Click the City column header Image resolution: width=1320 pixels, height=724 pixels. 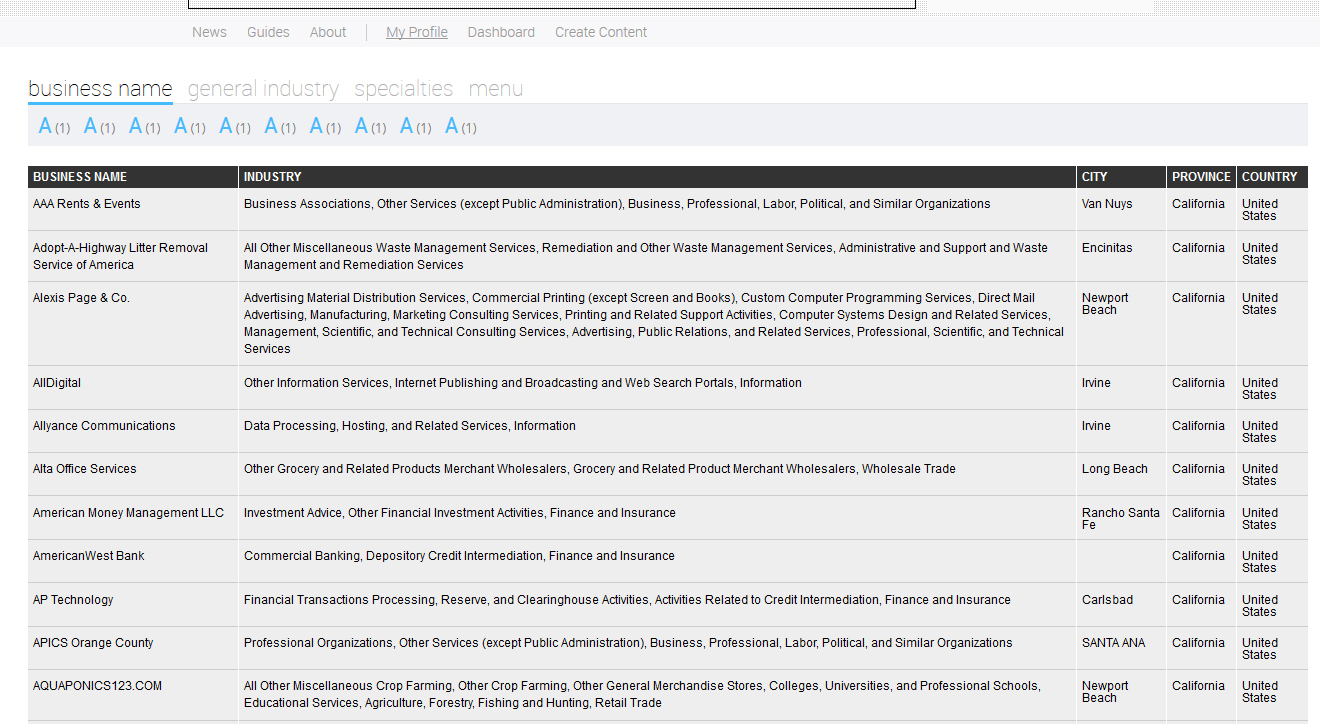coord(1094,177)
